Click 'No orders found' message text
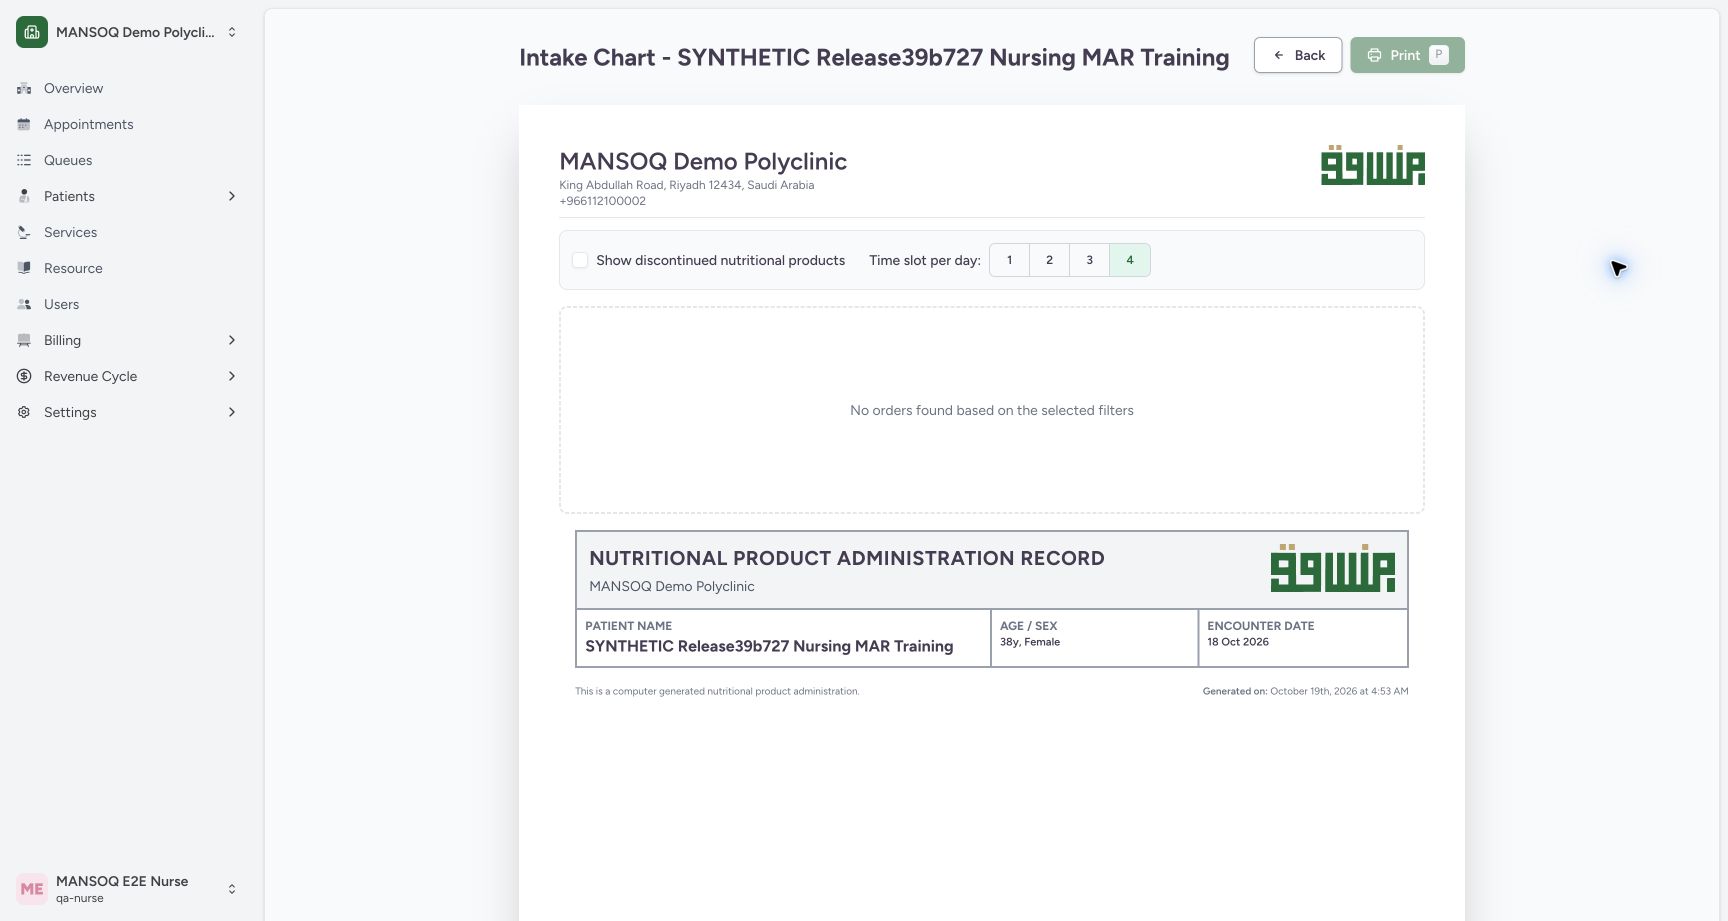Image resolution: width=1728 pixels, height=921 pixels. coord(992,410)
